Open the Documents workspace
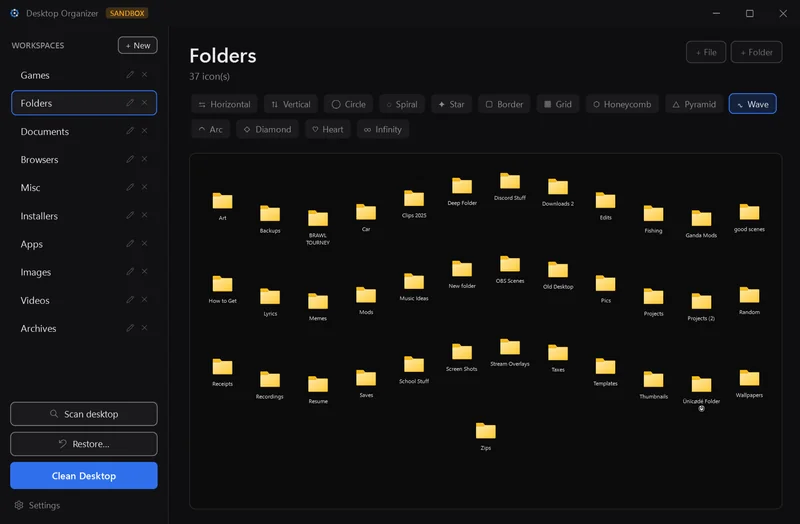Screen dimensions: 800x524 coord(84,131)
